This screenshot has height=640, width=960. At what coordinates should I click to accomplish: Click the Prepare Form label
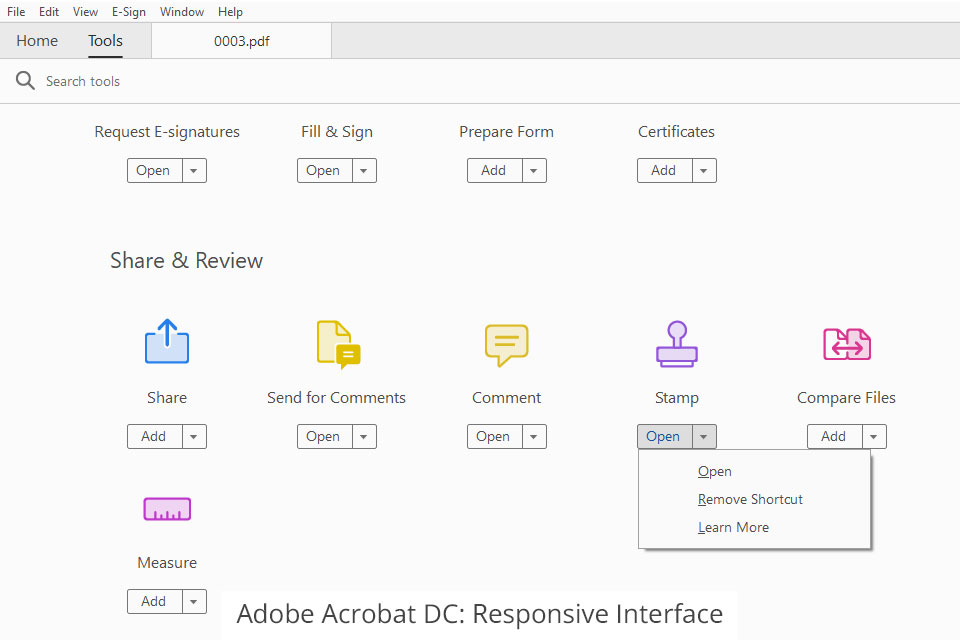click(506, 132)
